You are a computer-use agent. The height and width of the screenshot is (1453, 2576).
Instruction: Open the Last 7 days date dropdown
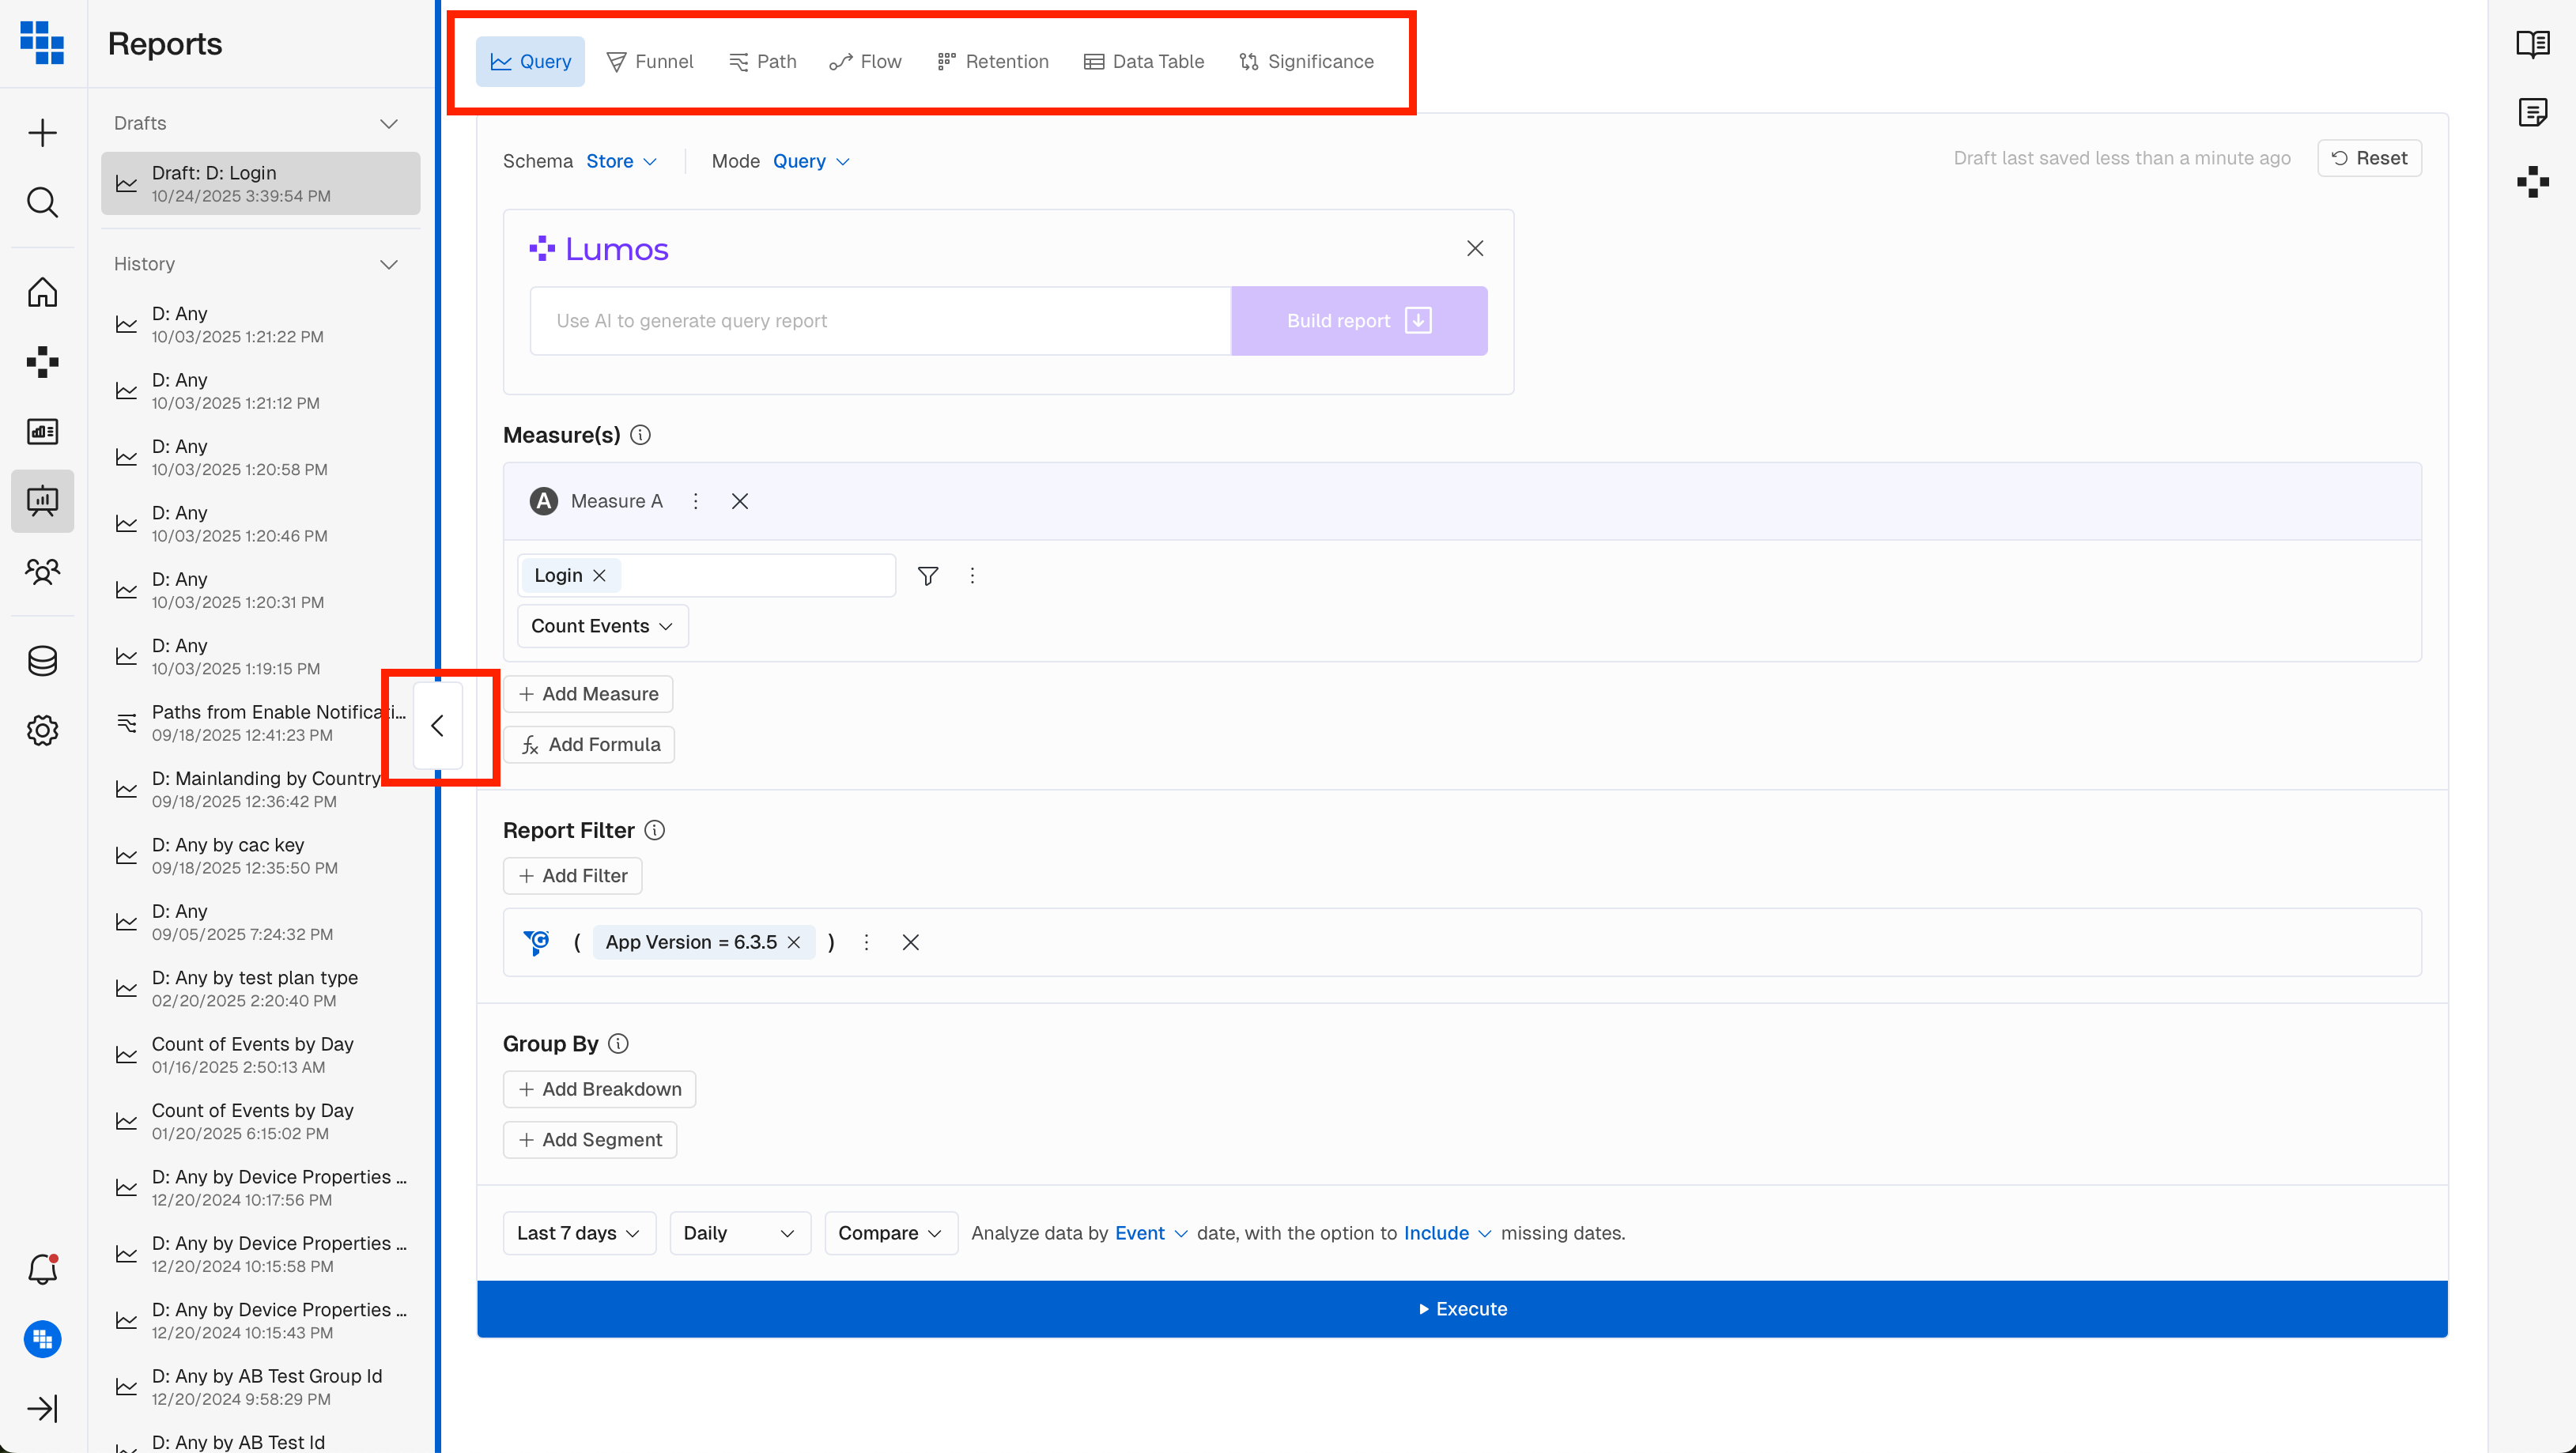click(578, 1233)
